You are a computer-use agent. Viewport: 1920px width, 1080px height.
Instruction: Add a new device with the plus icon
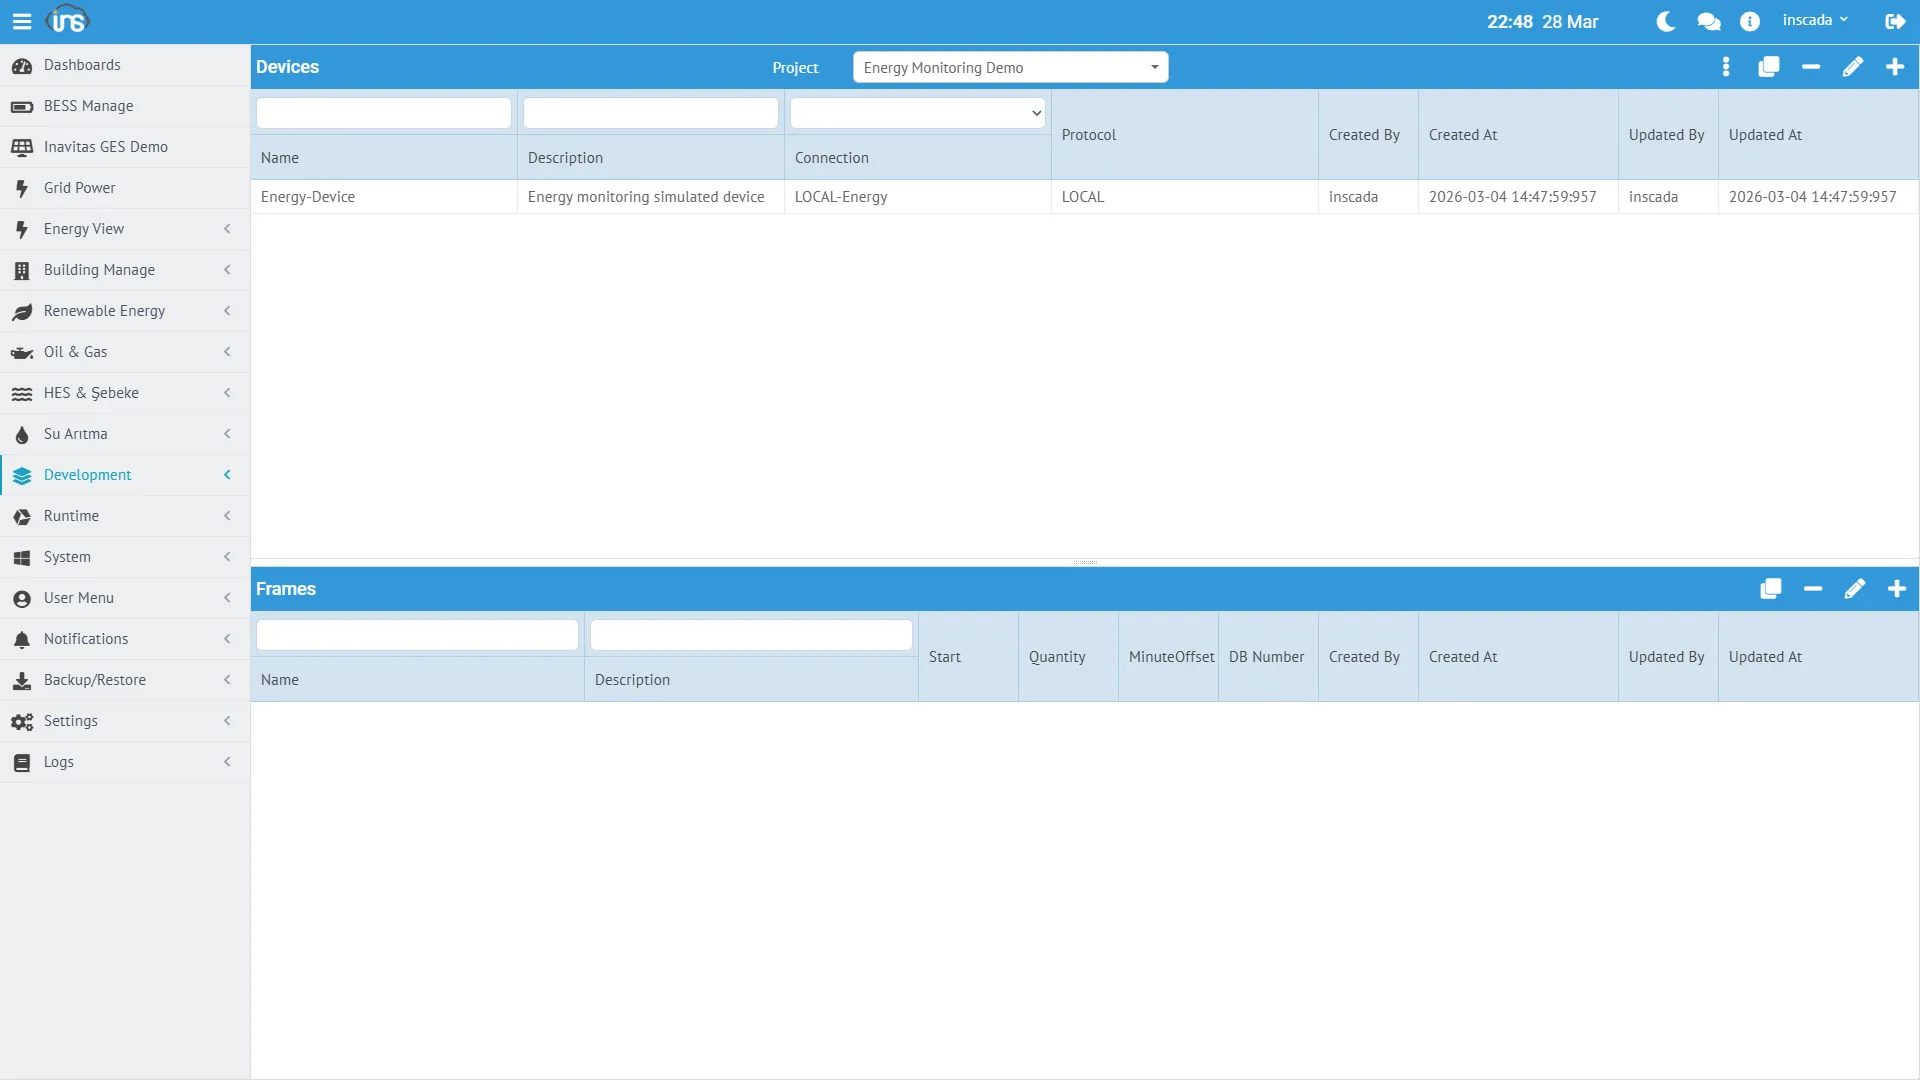[1895, 67]
